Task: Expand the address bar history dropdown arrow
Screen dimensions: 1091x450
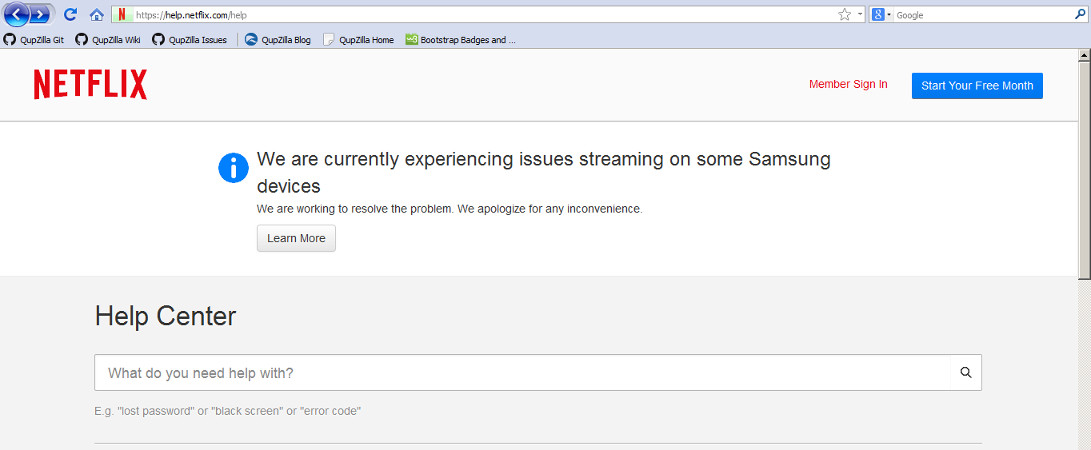Action: (x=860, y=15)
